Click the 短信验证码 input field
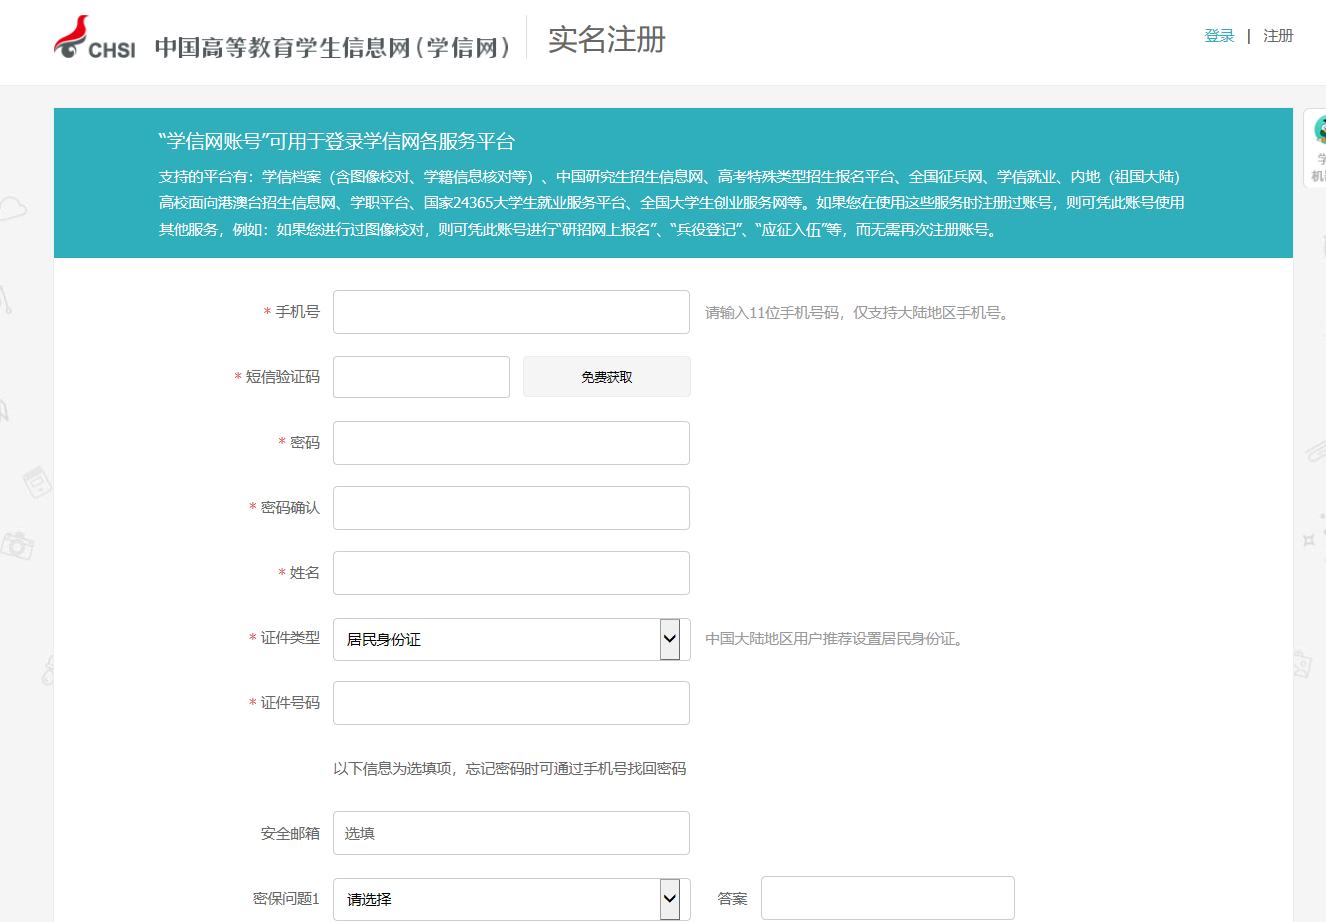Image resolution: width=1326 pixels, height=922 pixels. coord(421,377)
